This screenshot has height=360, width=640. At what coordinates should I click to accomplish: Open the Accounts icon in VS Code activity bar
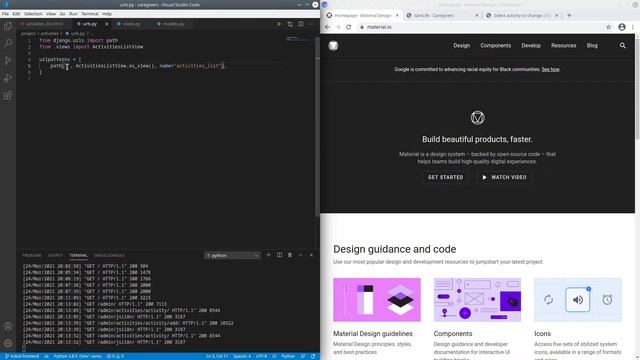coord(8,326)
